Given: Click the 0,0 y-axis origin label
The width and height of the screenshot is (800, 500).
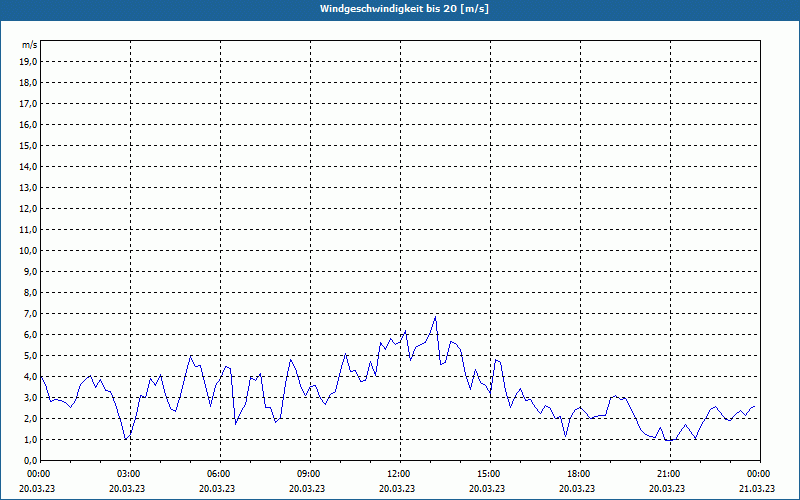Looking at the screenshot, I should coord(30,461).
